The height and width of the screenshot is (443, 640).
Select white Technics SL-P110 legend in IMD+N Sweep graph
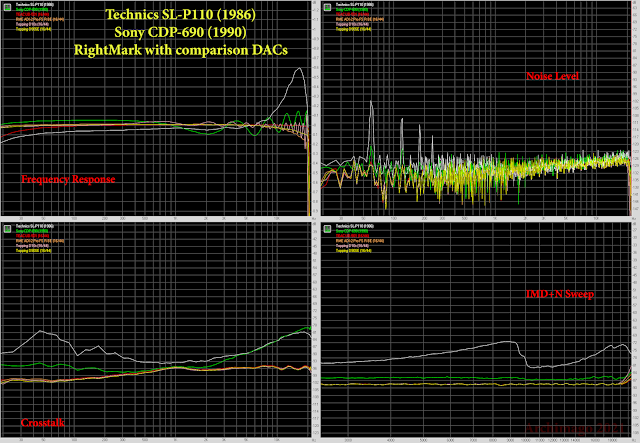[x=355, y=226]
